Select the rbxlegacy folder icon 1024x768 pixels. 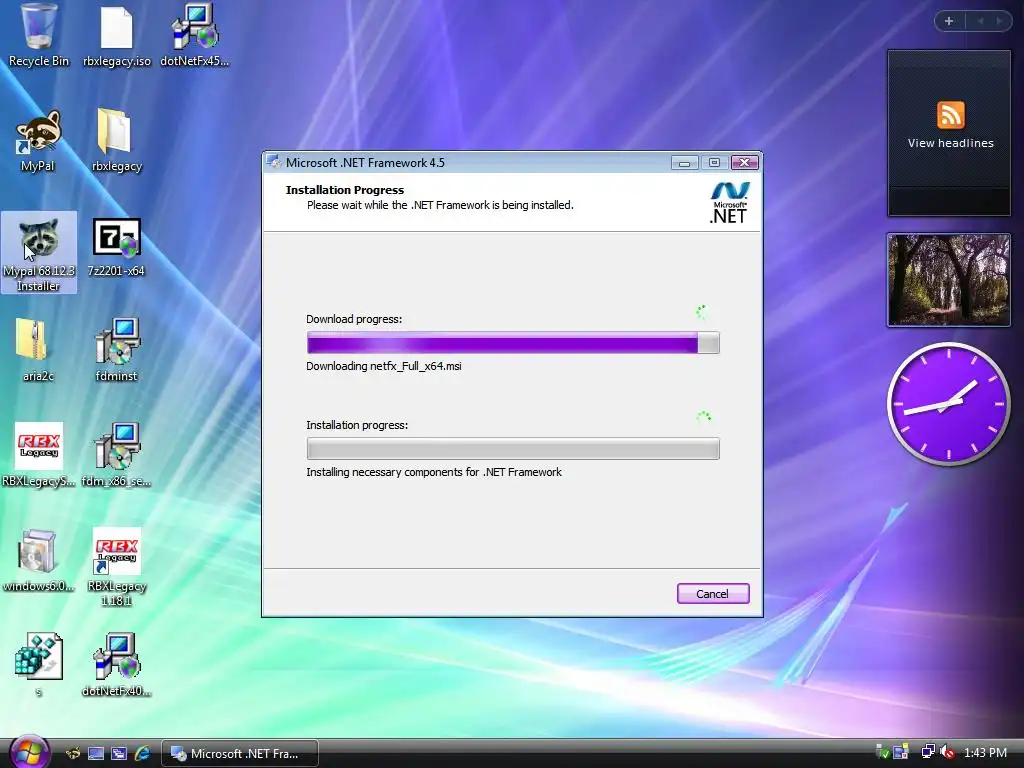pos(116,140)
